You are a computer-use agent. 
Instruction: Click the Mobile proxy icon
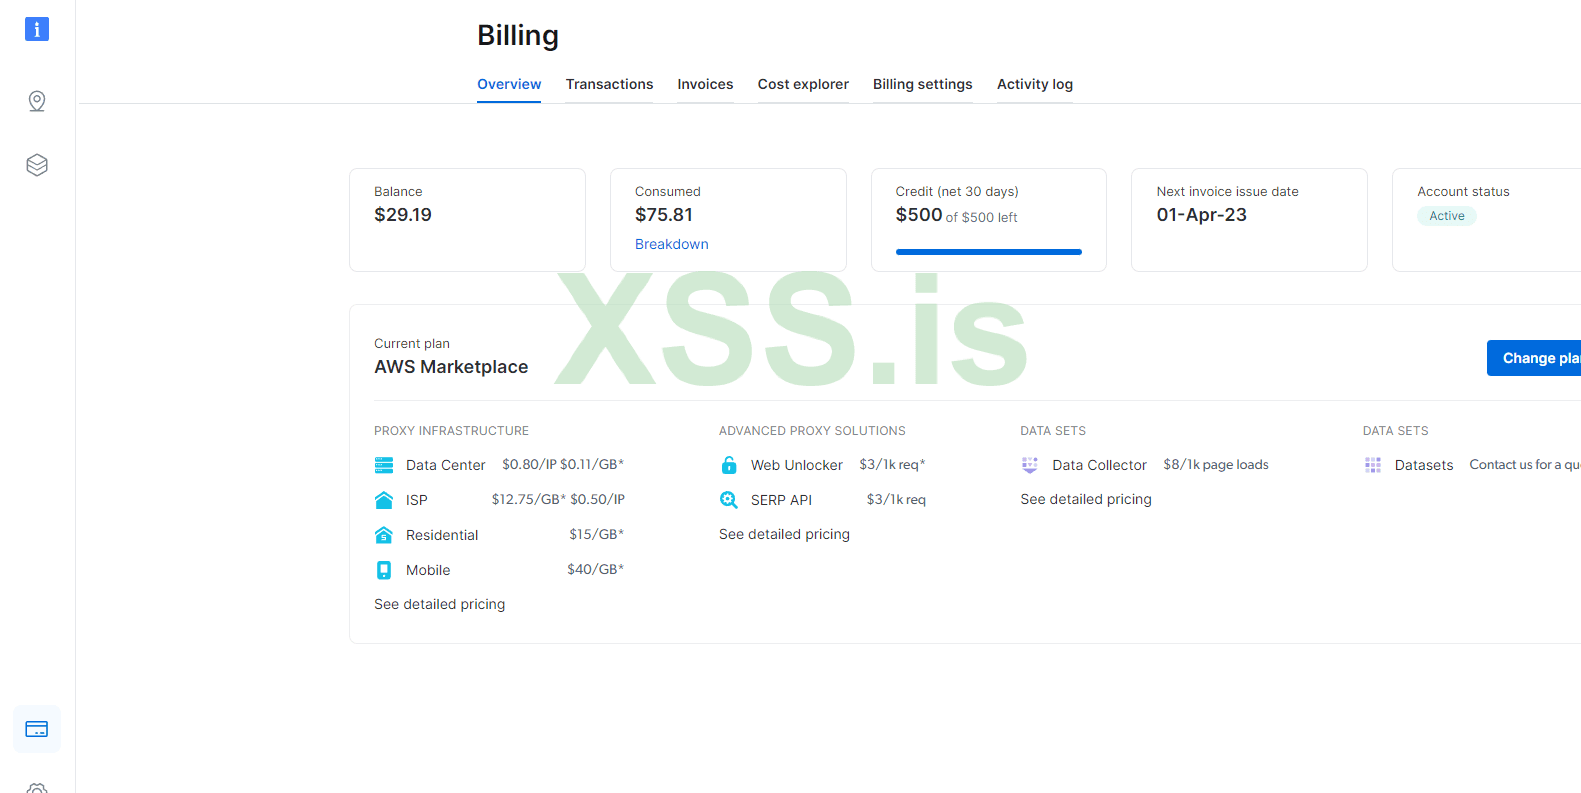[384, 570]
